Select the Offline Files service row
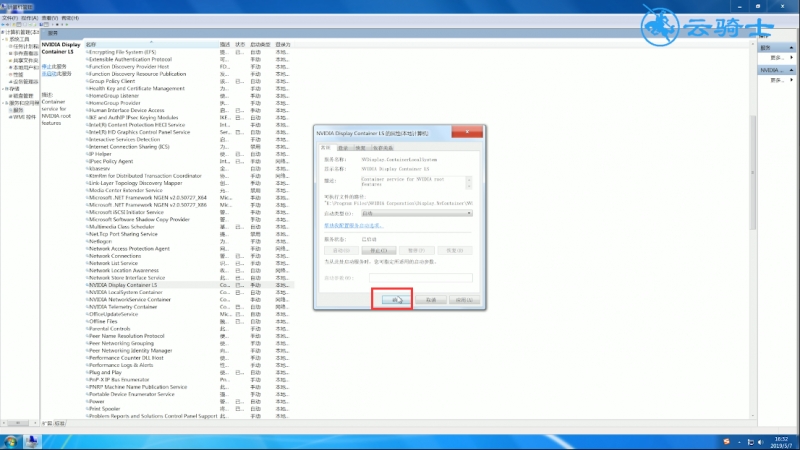 189,321
